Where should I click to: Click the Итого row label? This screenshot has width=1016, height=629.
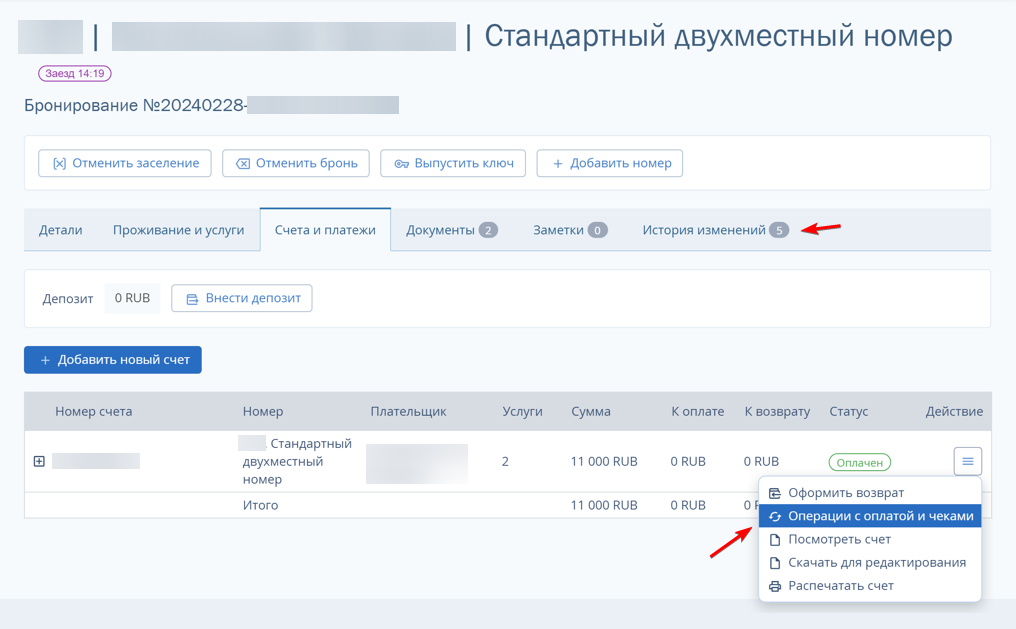260,505
